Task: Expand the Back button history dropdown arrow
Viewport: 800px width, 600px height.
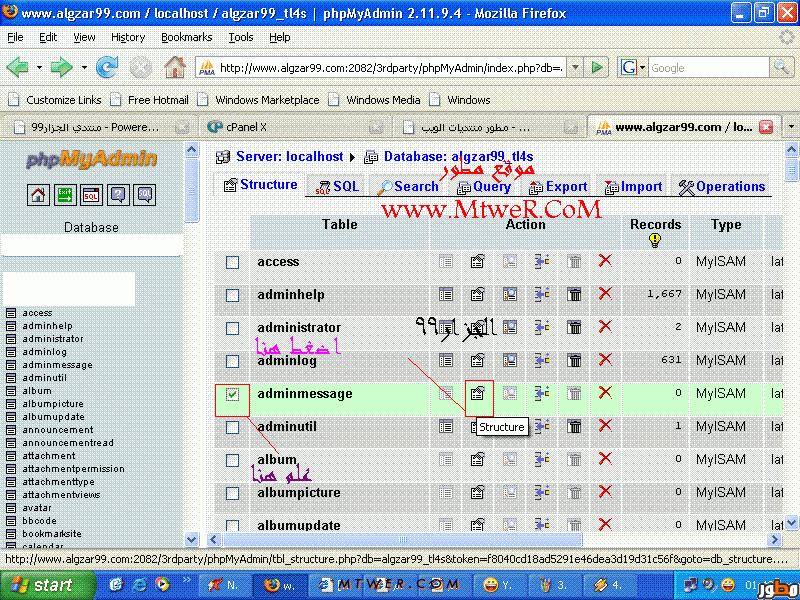Action: [x=38, y=68]
